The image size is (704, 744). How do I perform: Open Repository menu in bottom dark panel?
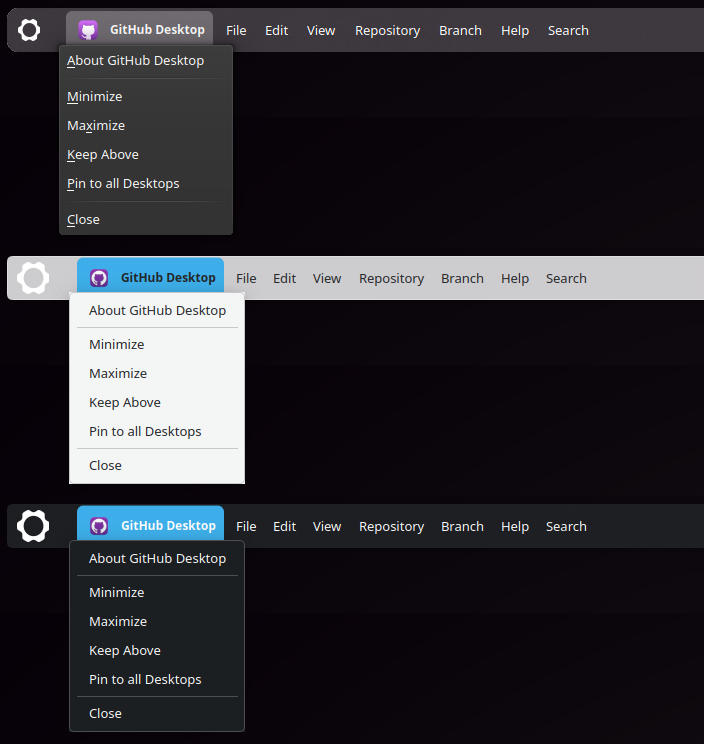[391, 527]
